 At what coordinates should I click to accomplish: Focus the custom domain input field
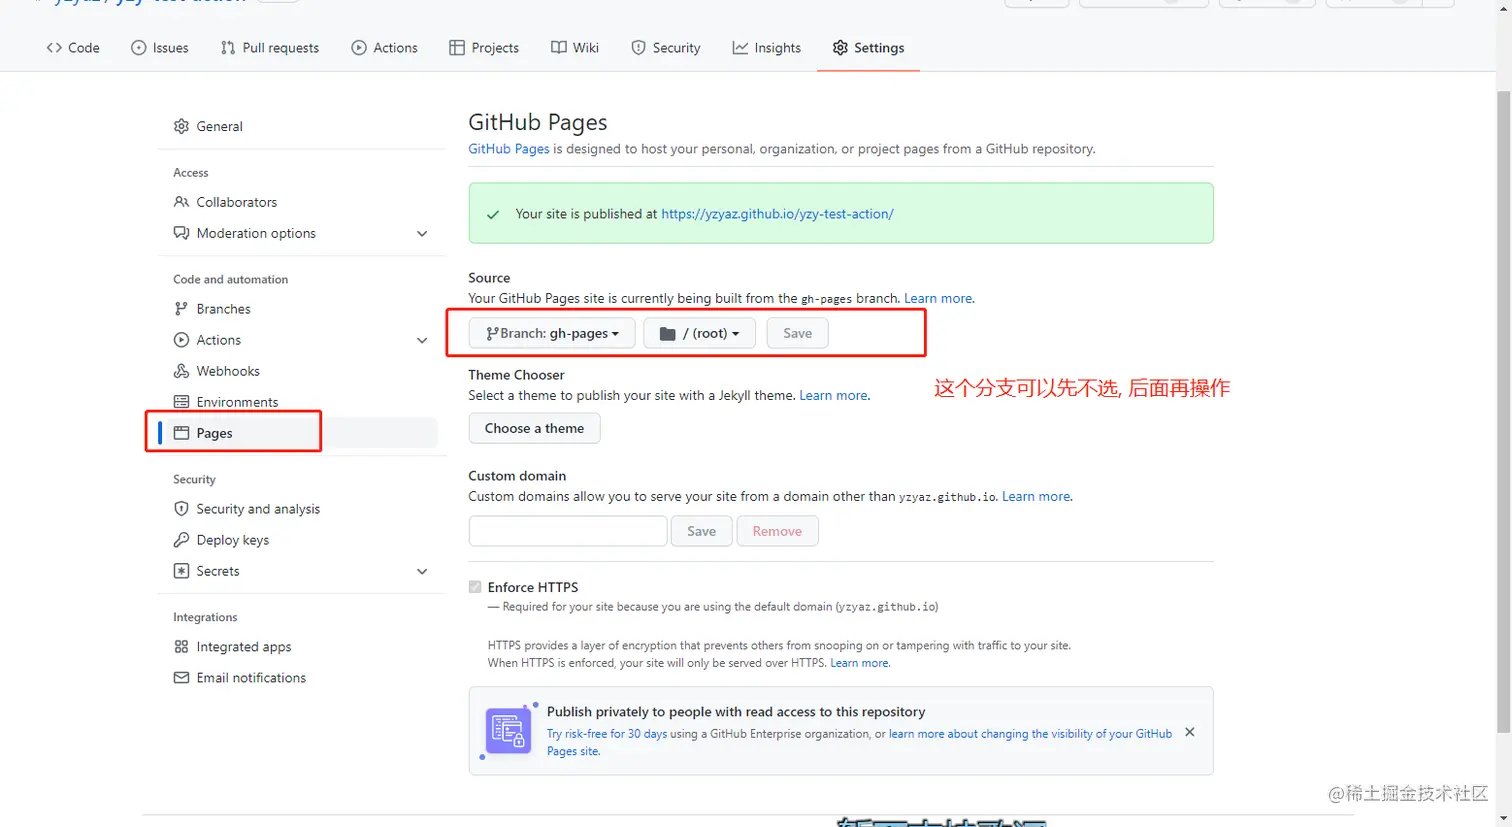(x=568, y=531)
